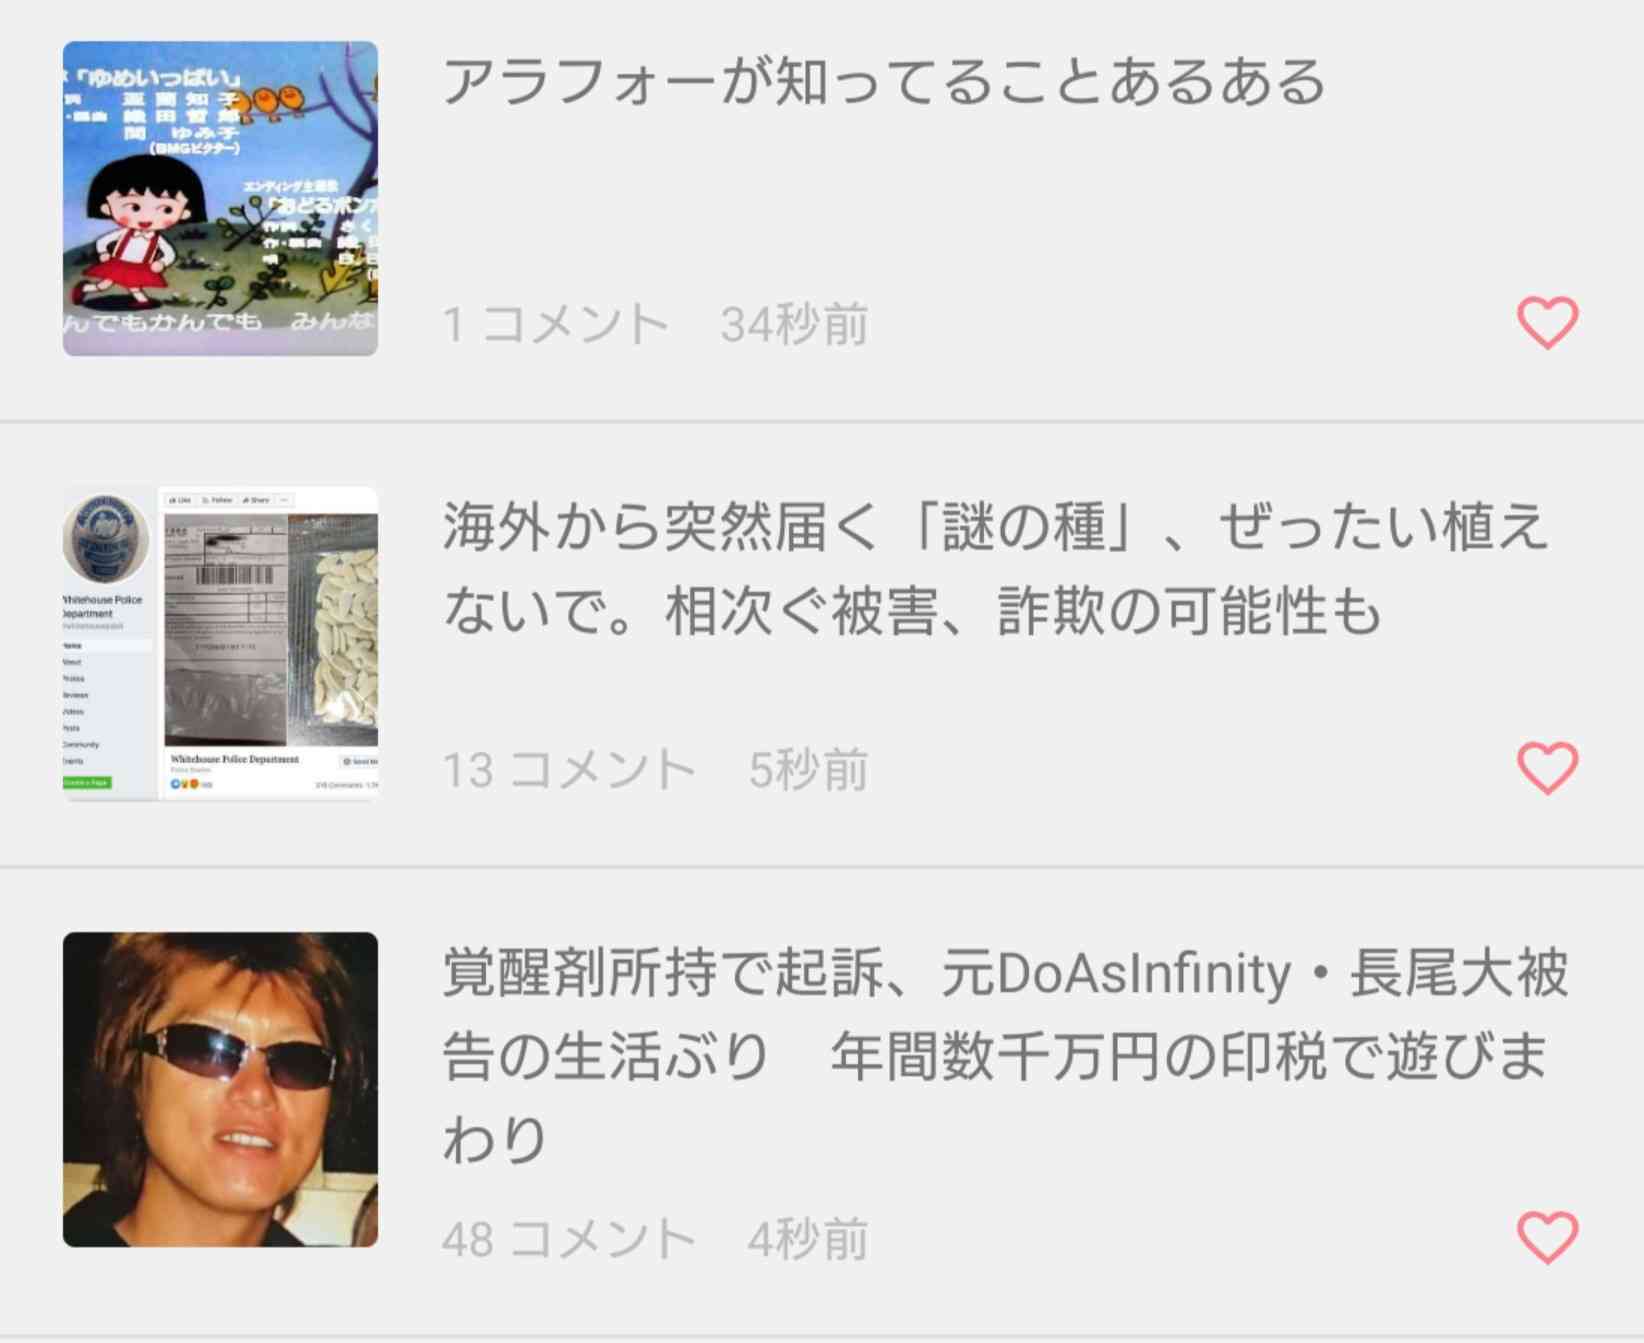The height and width of the screenshot is (1343, 1644).
Task: Favorite the 長尾大 DoAsInfinity article heart
Action: (1547, 1237)
